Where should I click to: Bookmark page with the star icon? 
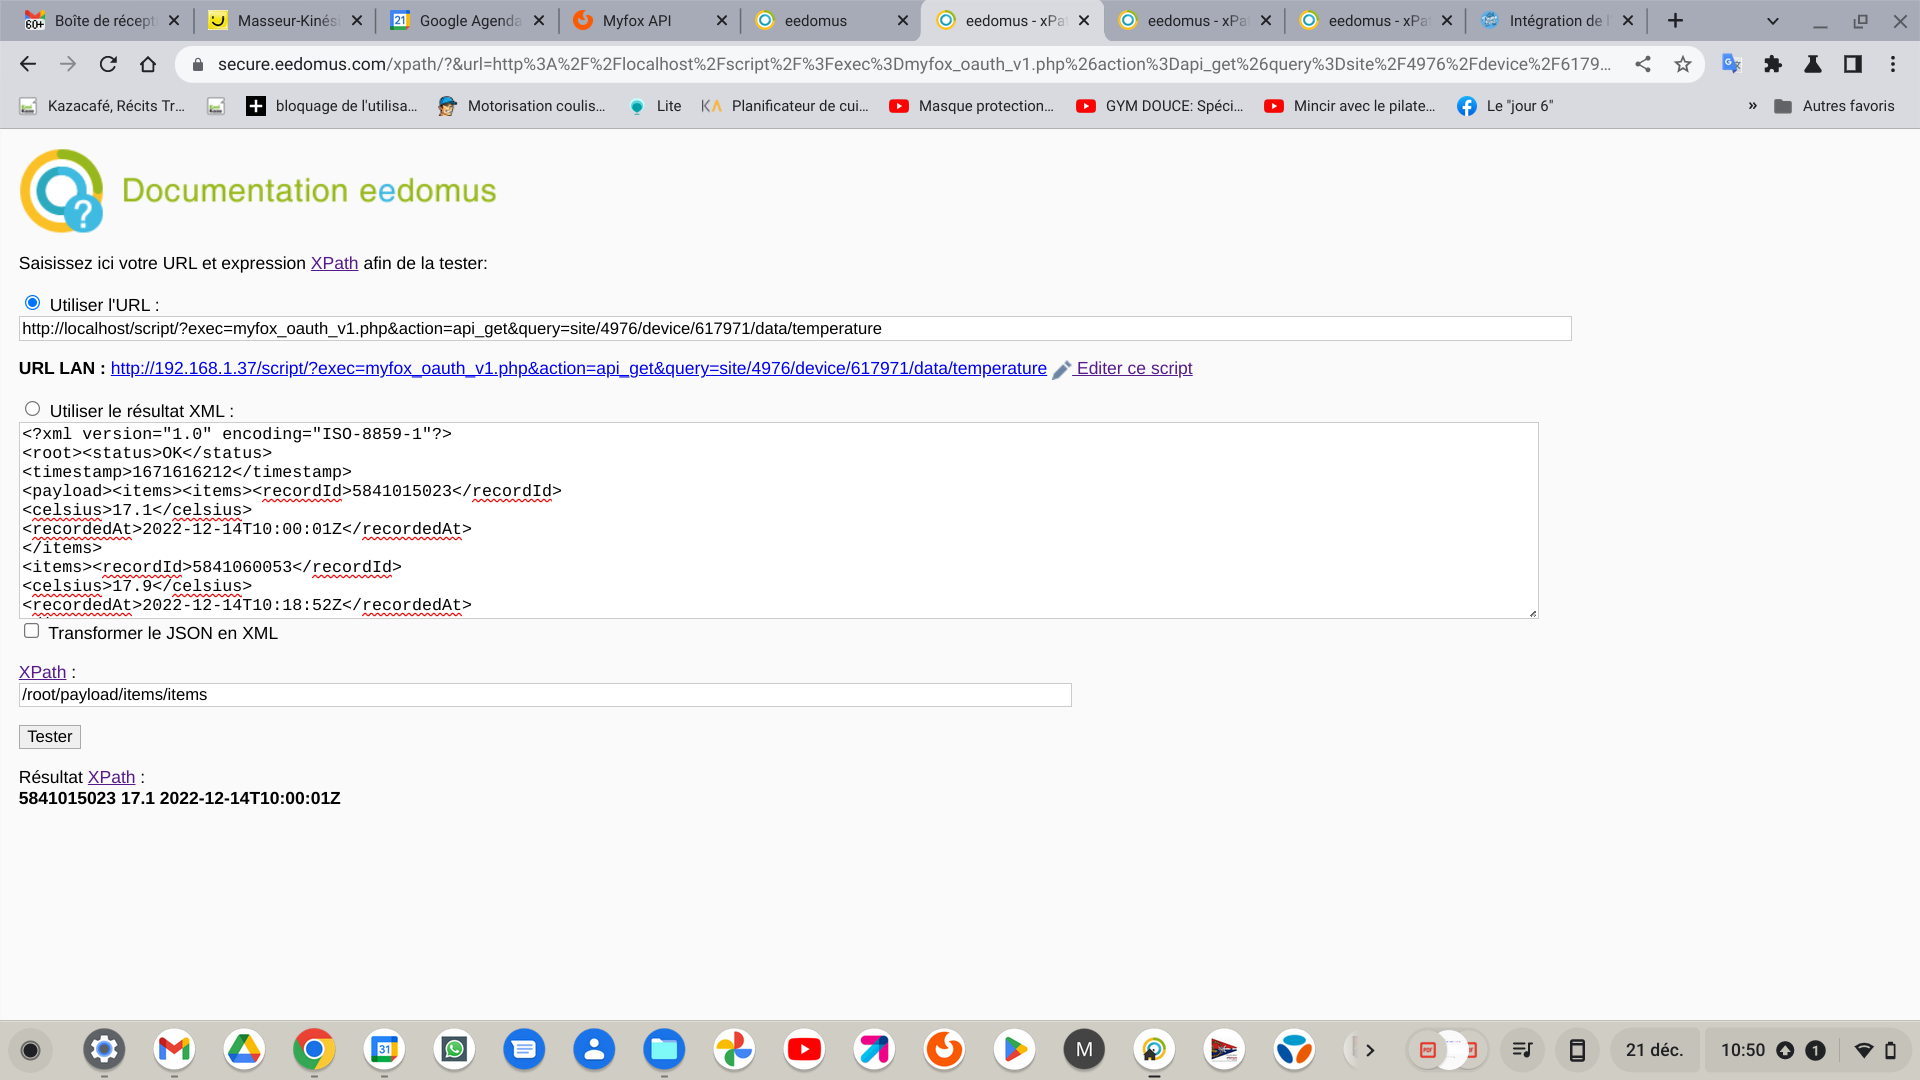click(1683, 64)
